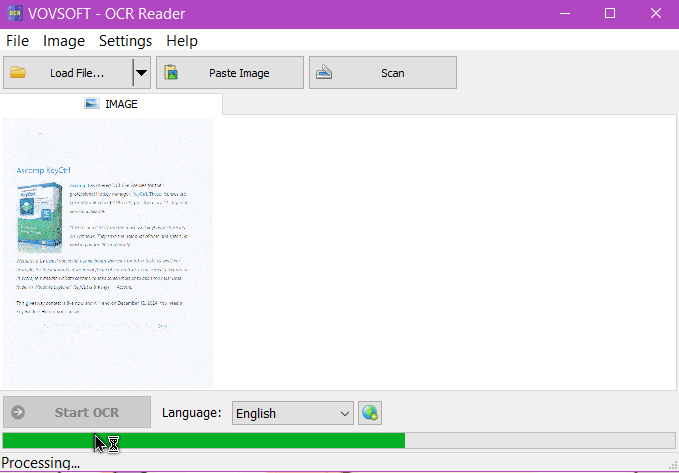Switch to the IMAGE tab
The width and height of the screenshot is (679, 473).
click(x=111, y=104)
